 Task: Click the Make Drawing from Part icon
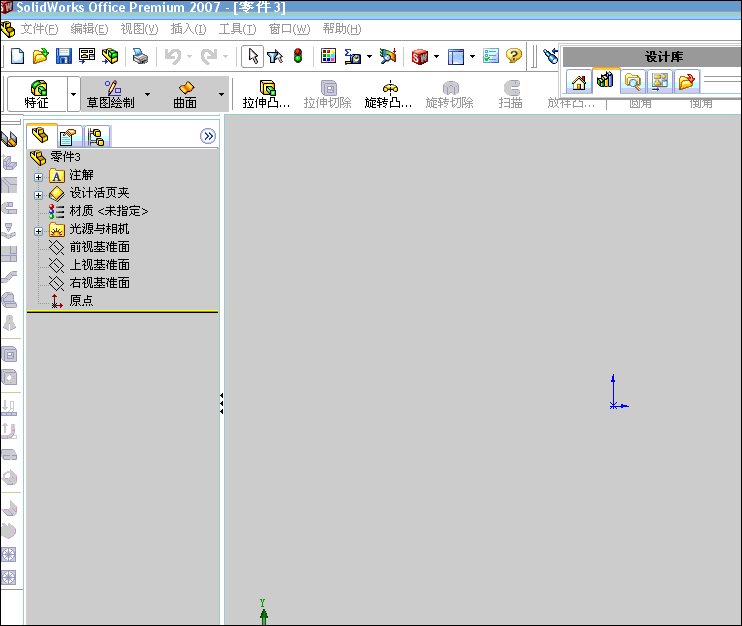point(87,56)
